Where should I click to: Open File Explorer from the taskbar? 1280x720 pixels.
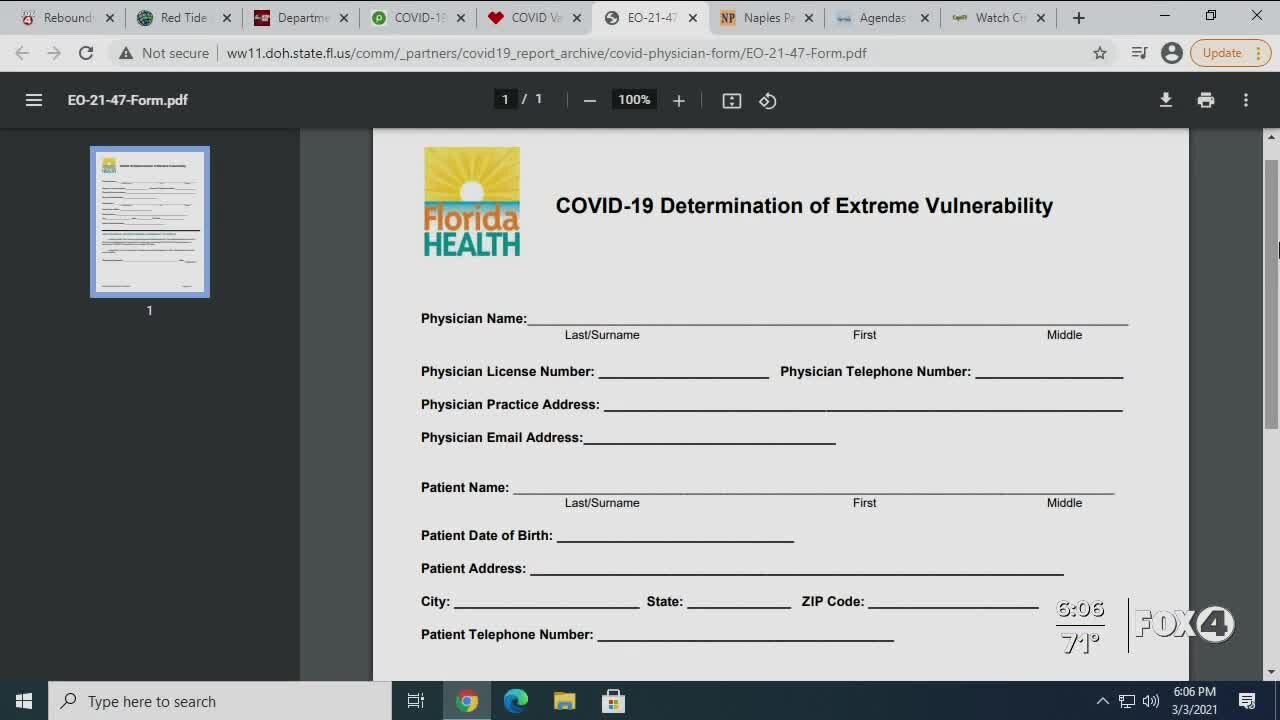tap(564, 701)
